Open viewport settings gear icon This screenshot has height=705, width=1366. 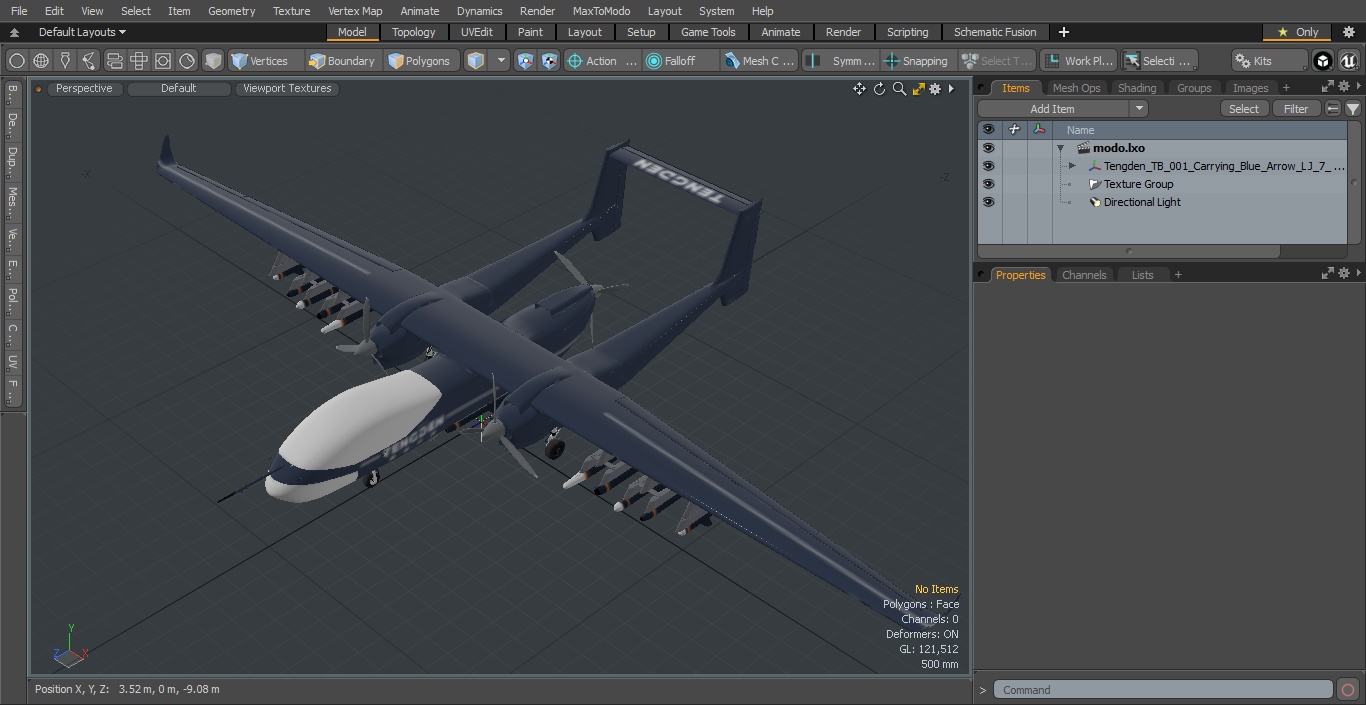935,89
